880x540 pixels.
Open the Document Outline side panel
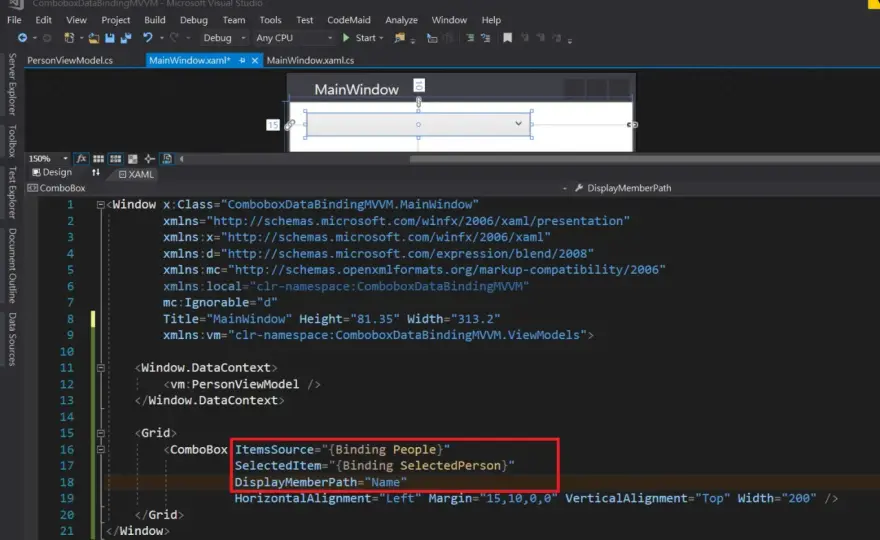pos(12,266)
